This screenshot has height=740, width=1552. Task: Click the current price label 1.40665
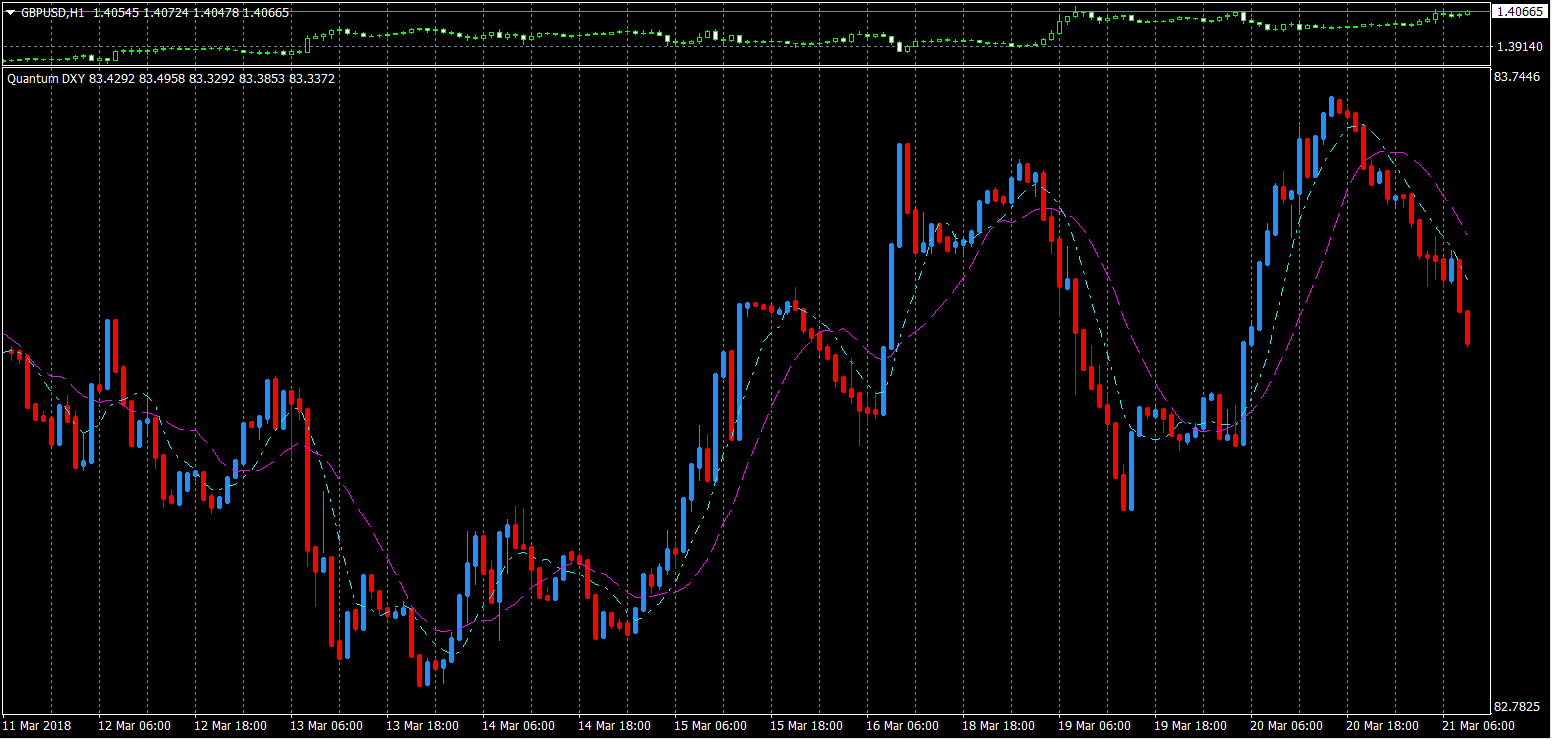[1519, 12]
